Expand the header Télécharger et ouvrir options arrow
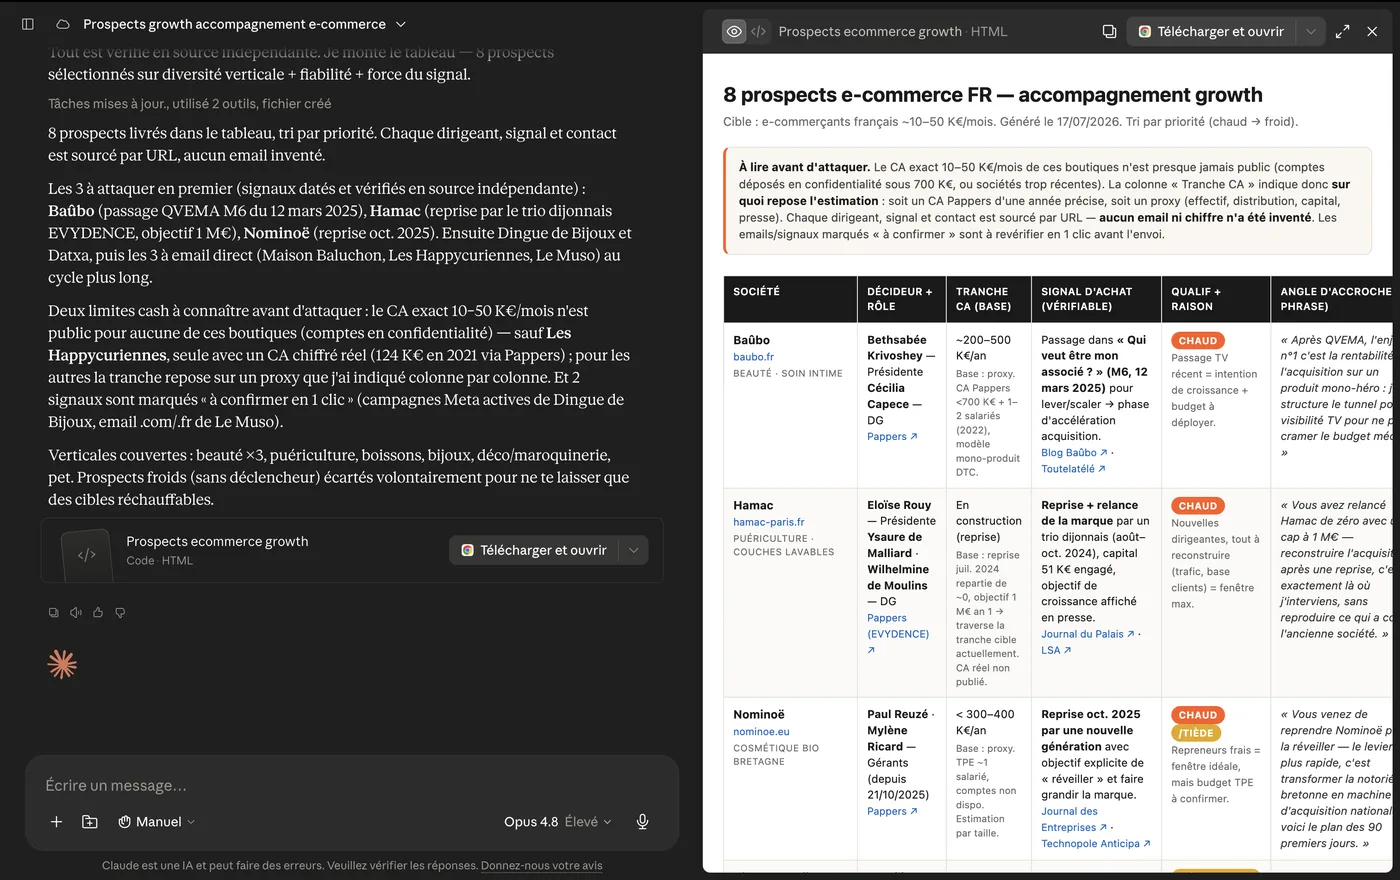The image size is (1400, 880). (x=1311, y=31)
